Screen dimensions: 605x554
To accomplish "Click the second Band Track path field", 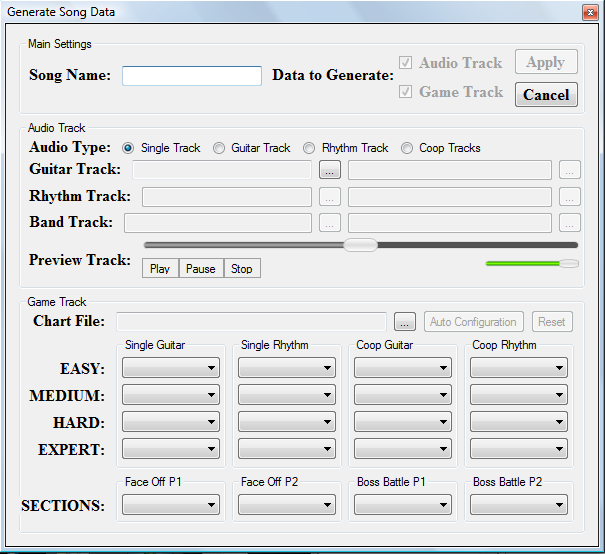I will point(450,223).
